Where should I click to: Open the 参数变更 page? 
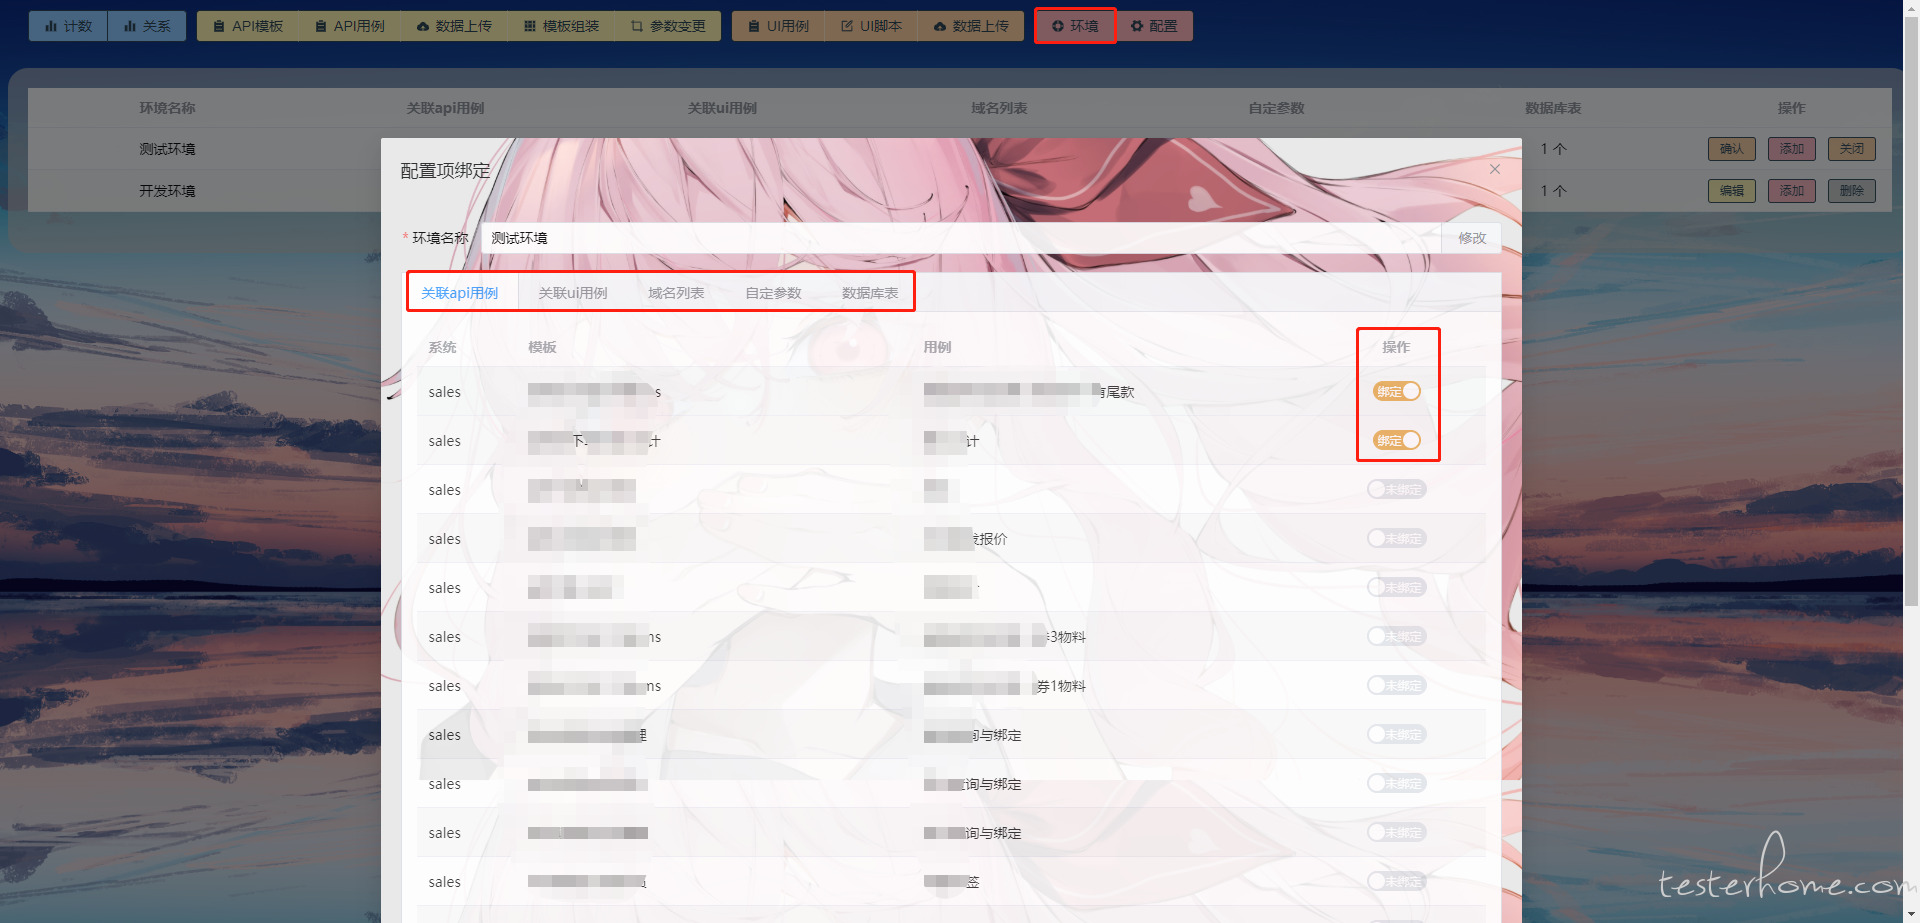pyautogui.click(x=668, y=26)
